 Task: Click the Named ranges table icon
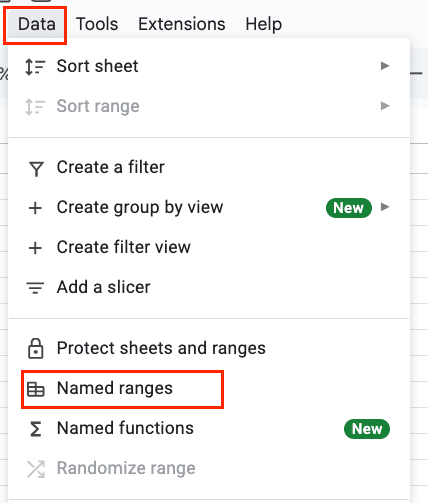(36, 389)
